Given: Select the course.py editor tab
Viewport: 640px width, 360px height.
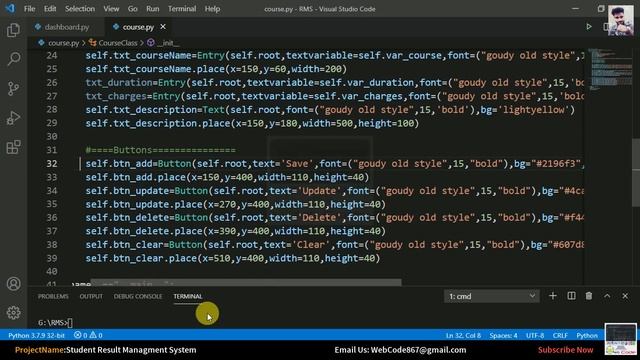Looking at the screenshot, I should coord(139,27).
